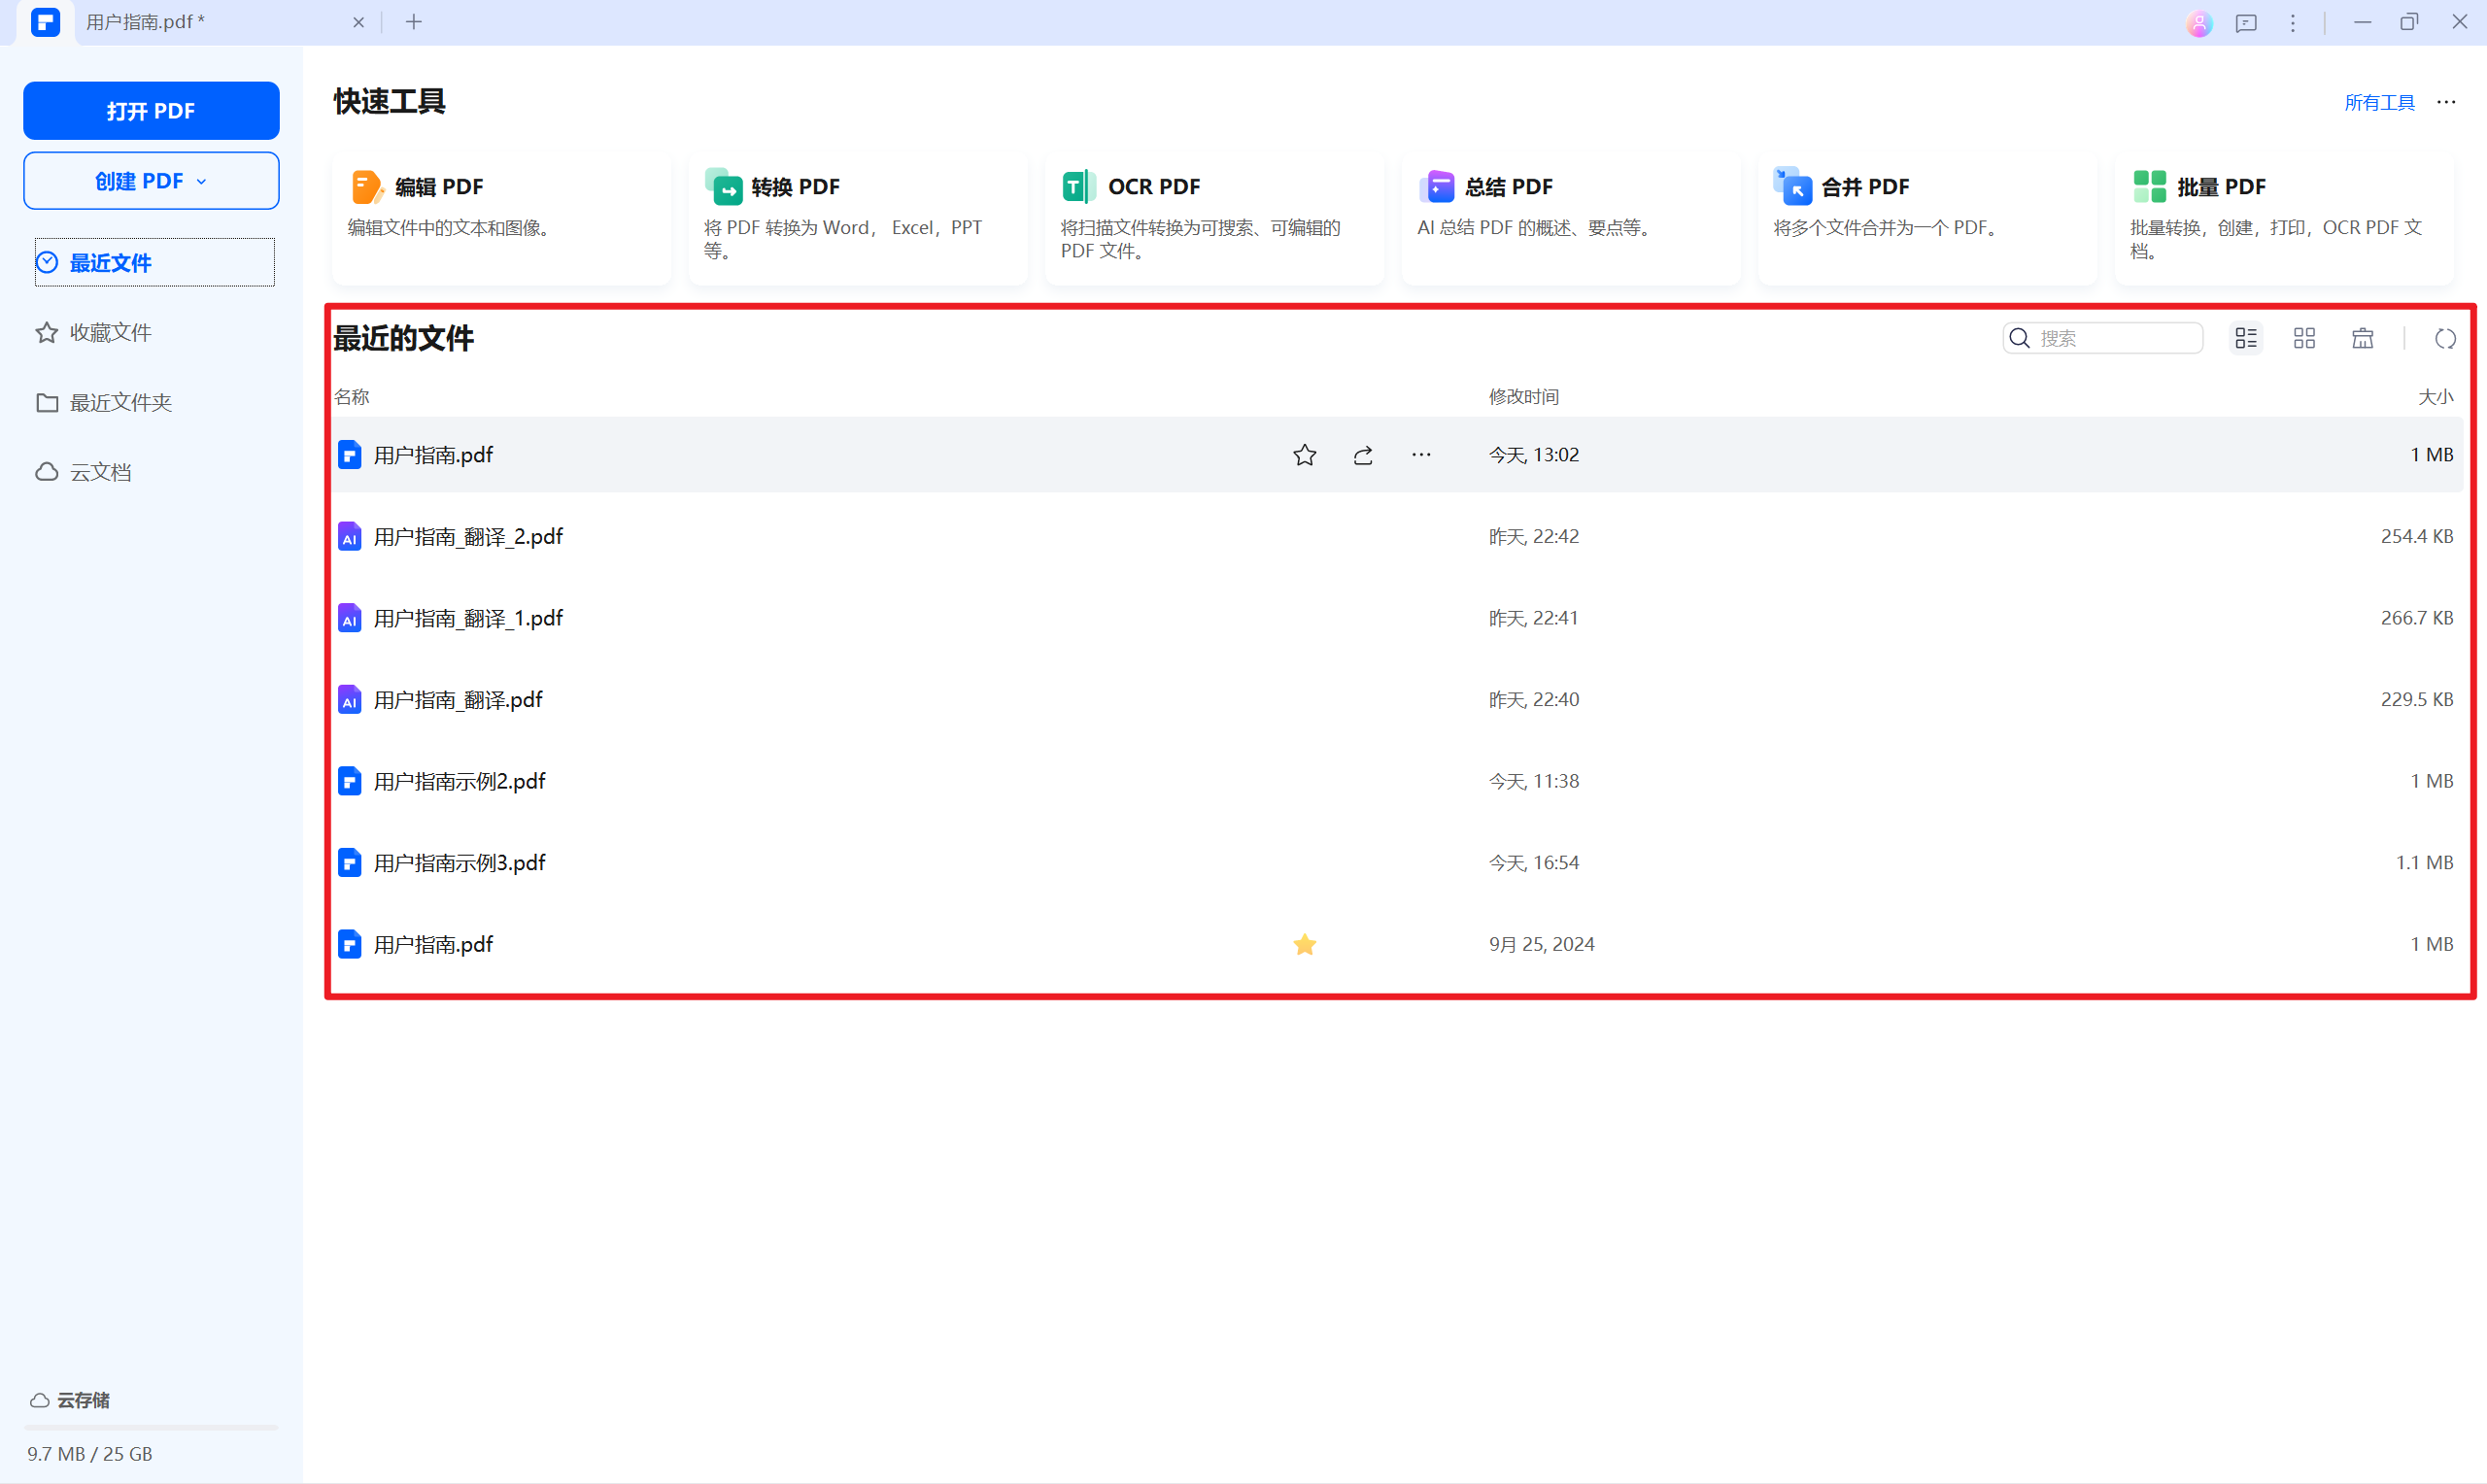
Task: Open title bar vertical dots menu
Action: click(x=2293, y=22)
